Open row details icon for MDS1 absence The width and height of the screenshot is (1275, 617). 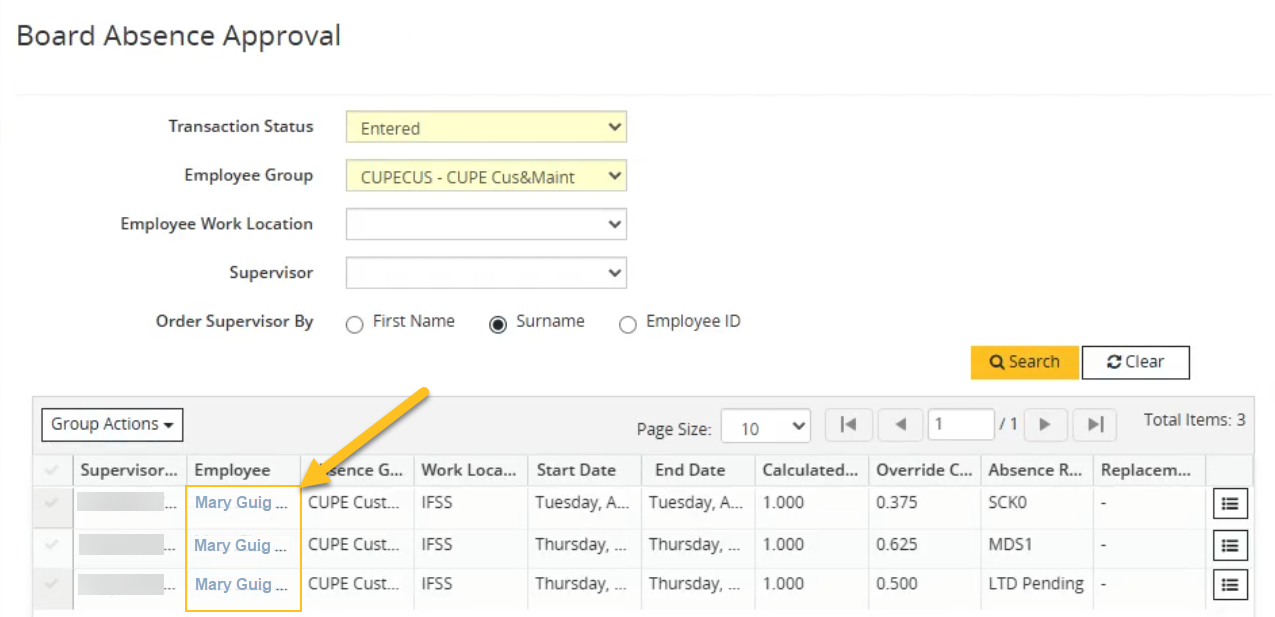click(1229, 545)
